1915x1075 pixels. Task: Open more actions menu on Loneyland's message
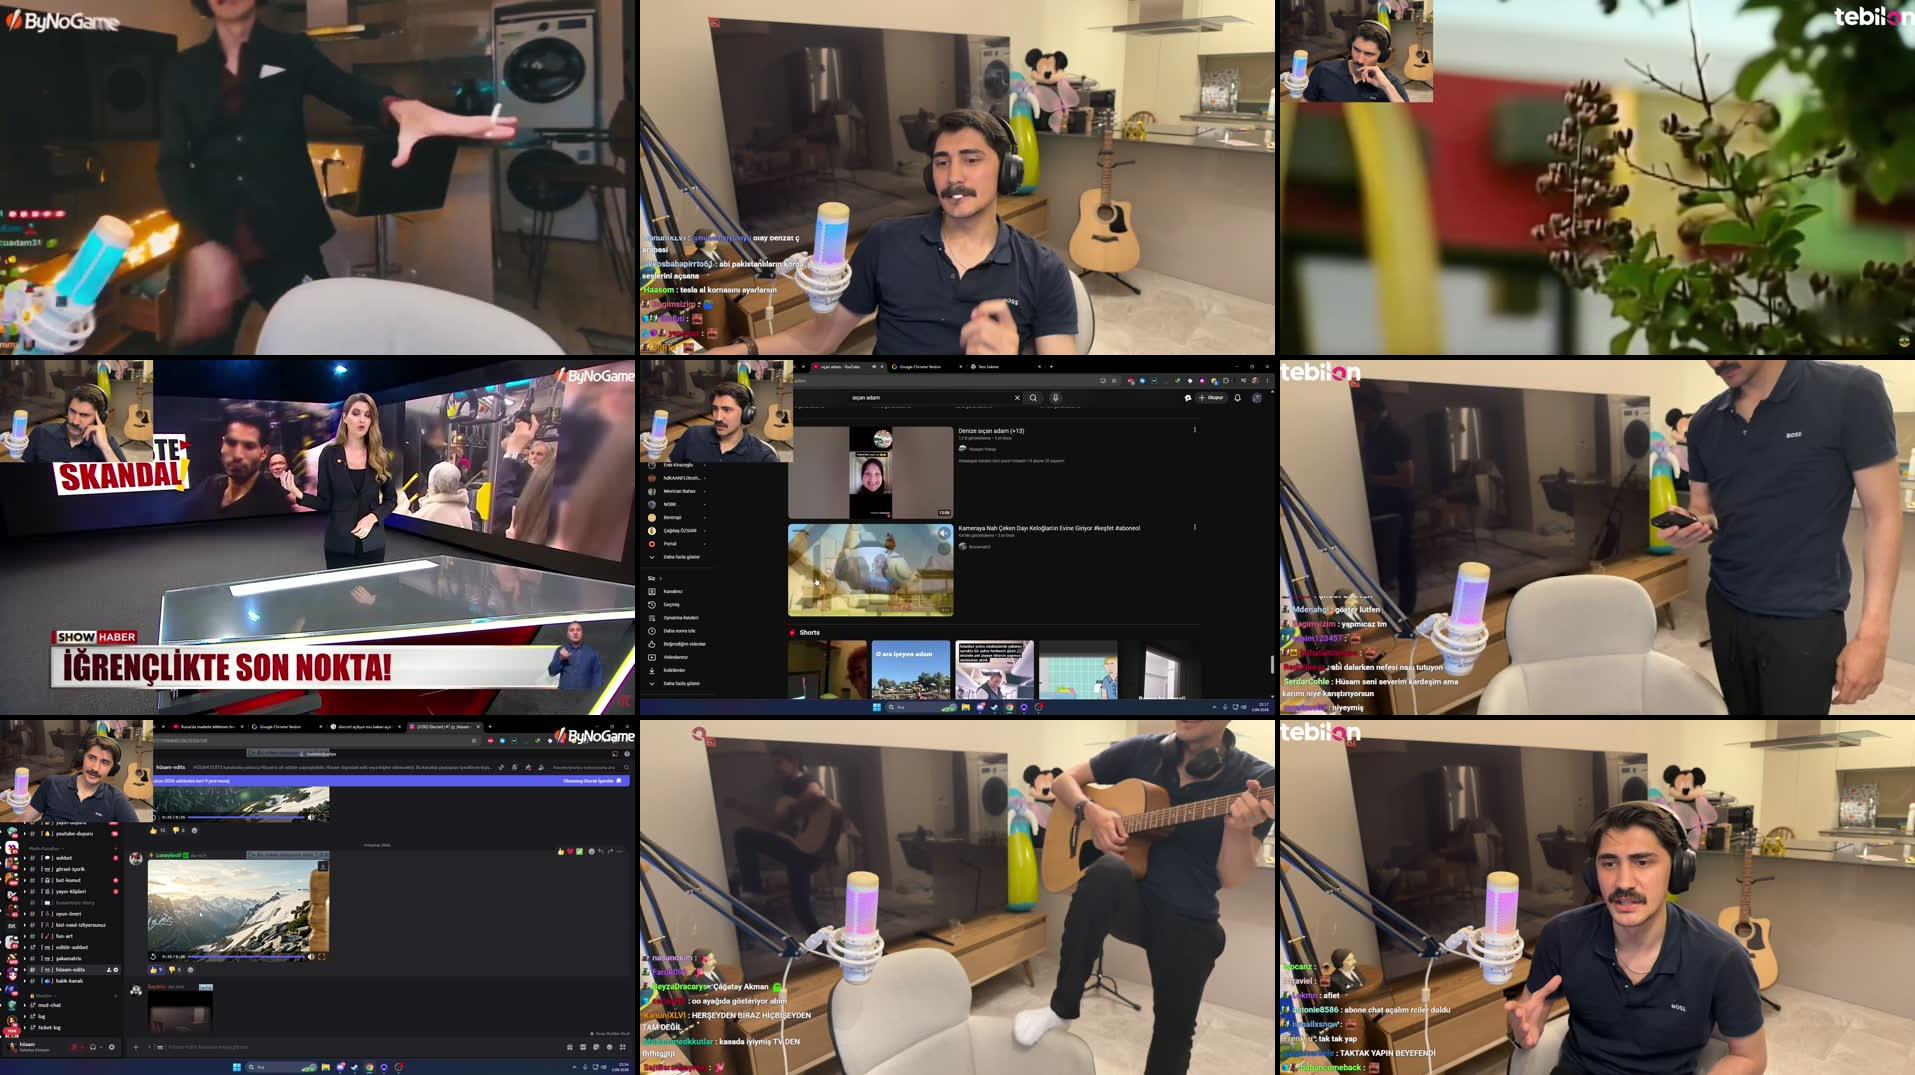pos(620,852)
